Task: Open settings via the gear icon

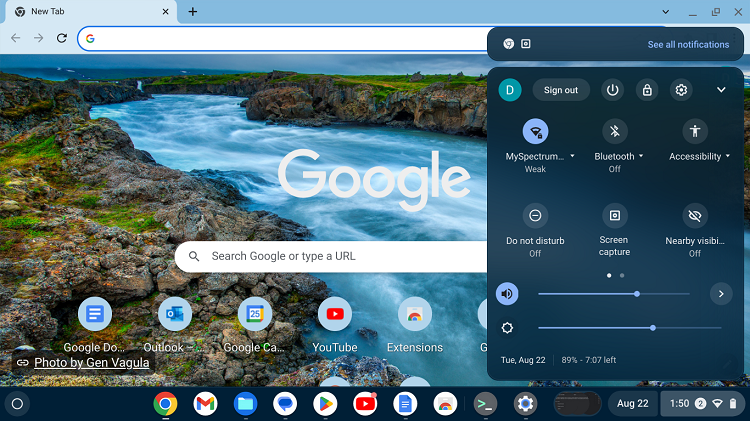Action: (x=681, y=90)
